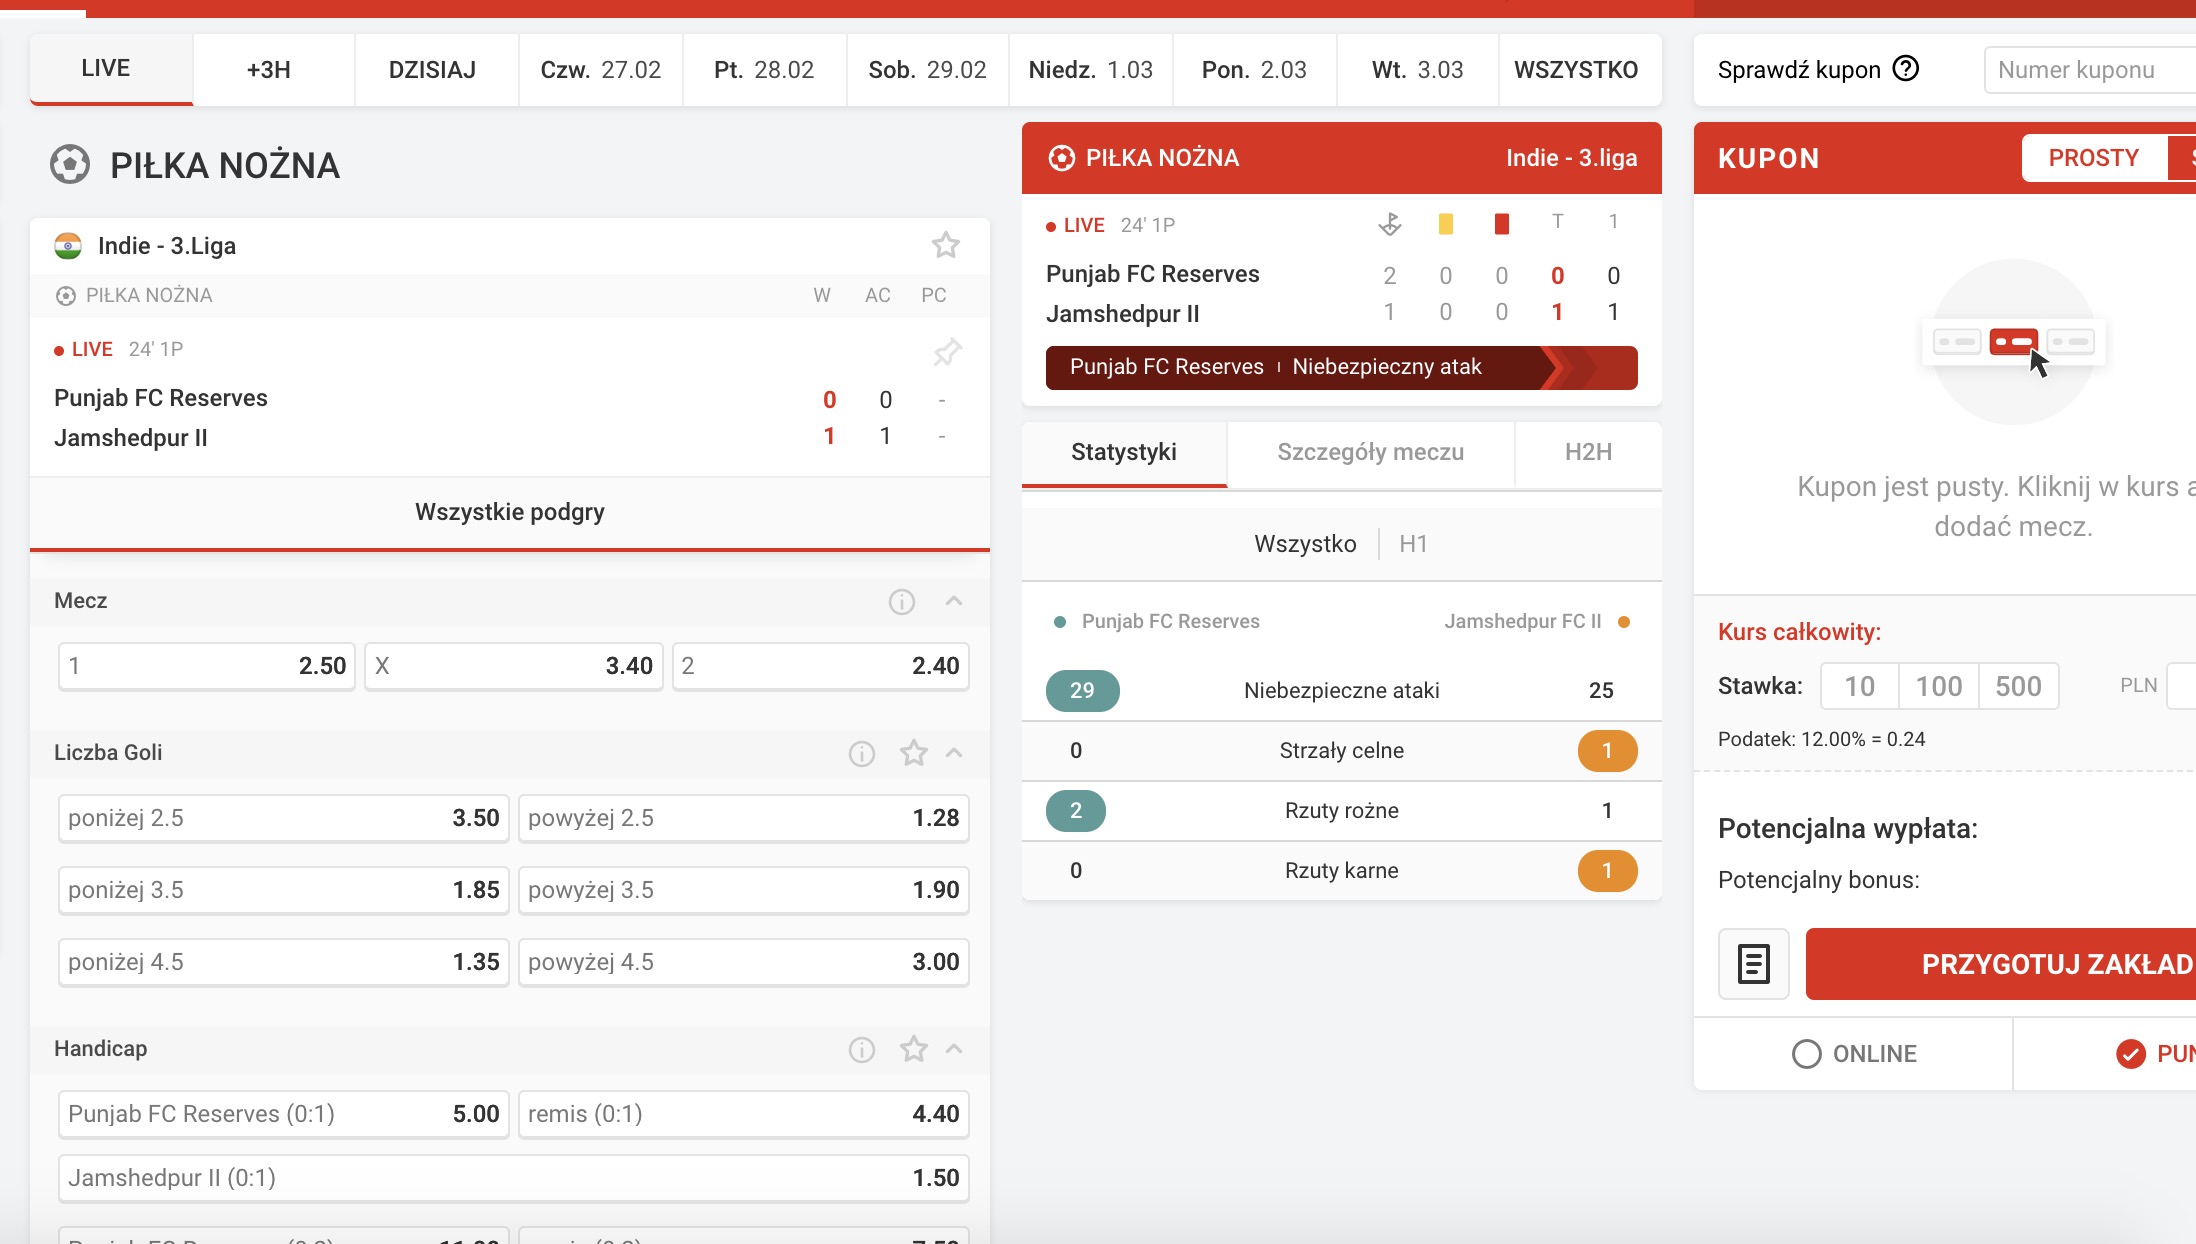Favorite the Handicap market star
The height and width of the screenshot is (1244, 2196).
tap(913, 1049)
